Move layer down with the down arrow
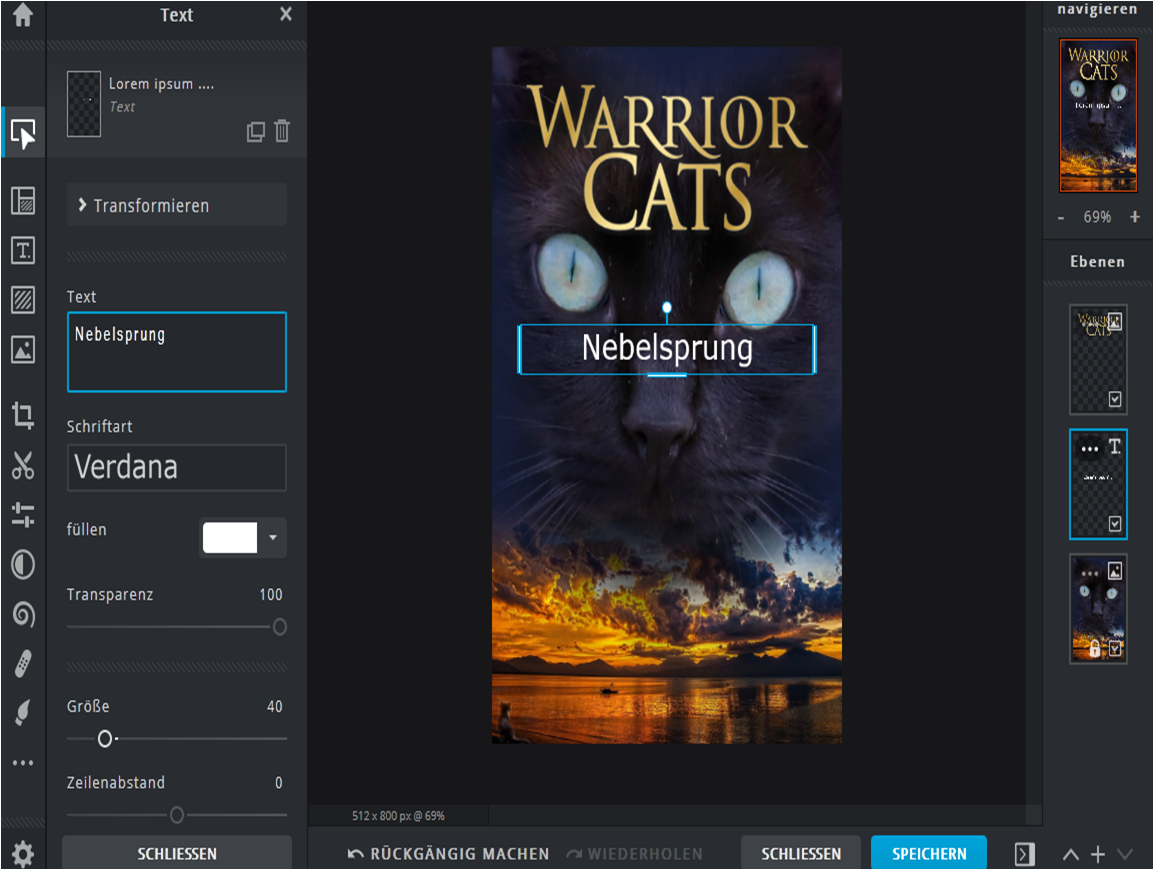The image size is (1154, 870). (x=1125, y=855)
